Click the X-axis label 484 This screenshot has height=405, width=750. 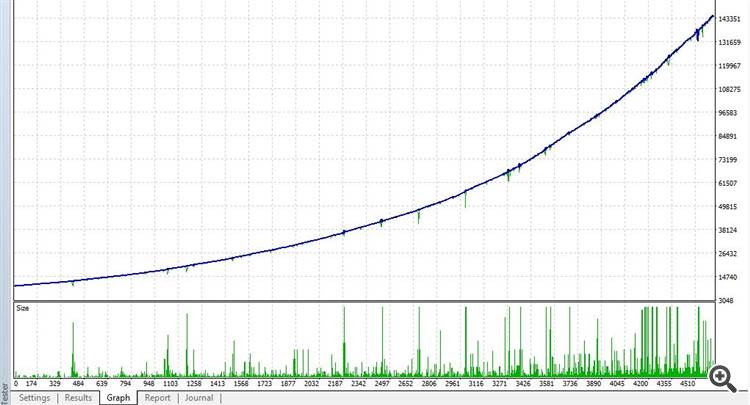click(x=78, y=383)
